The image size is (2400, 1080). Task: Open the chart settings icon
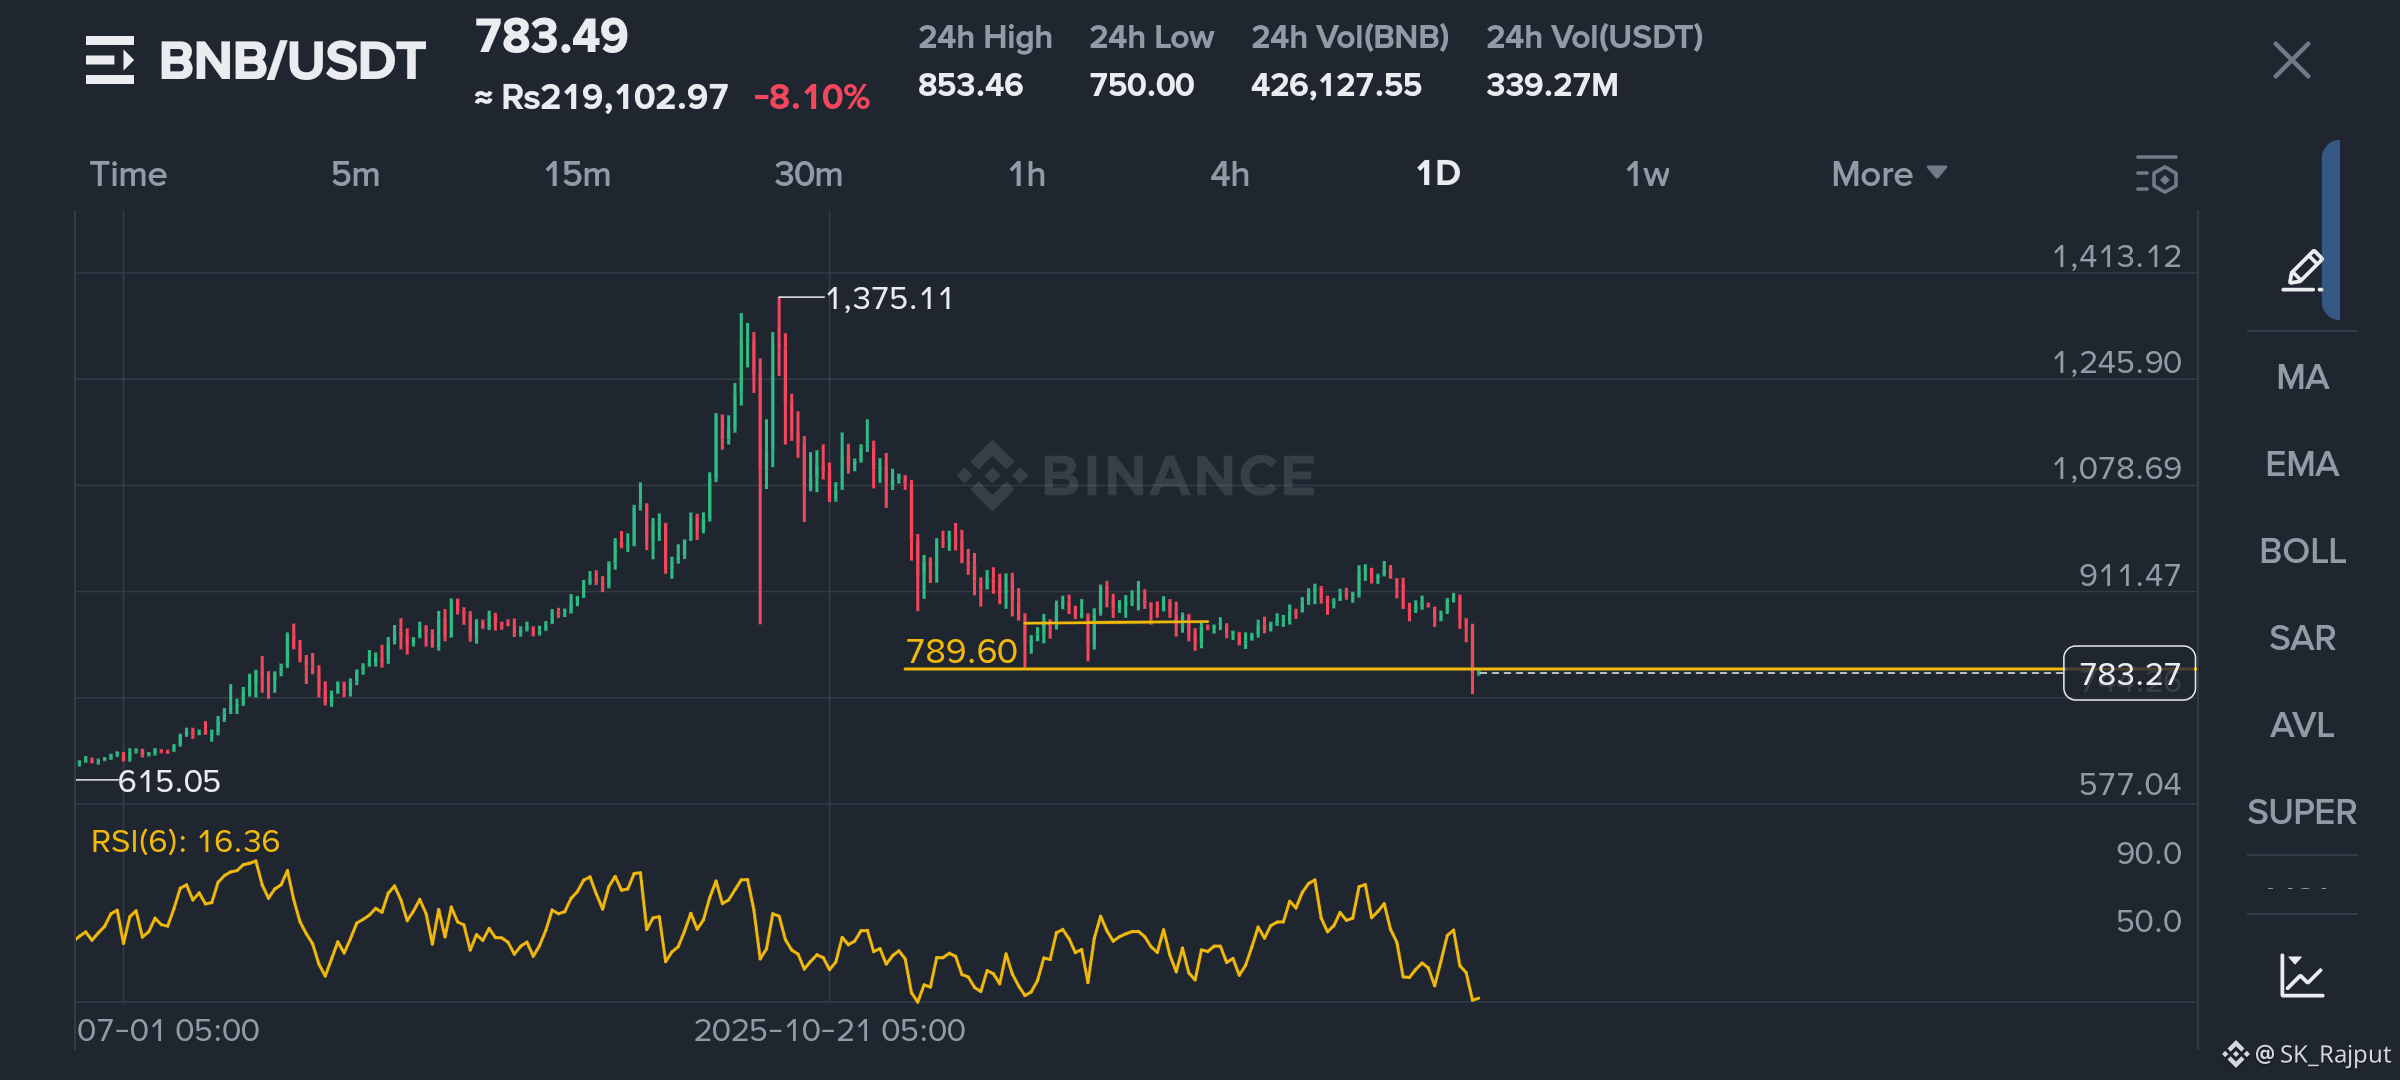(2156, 175)
